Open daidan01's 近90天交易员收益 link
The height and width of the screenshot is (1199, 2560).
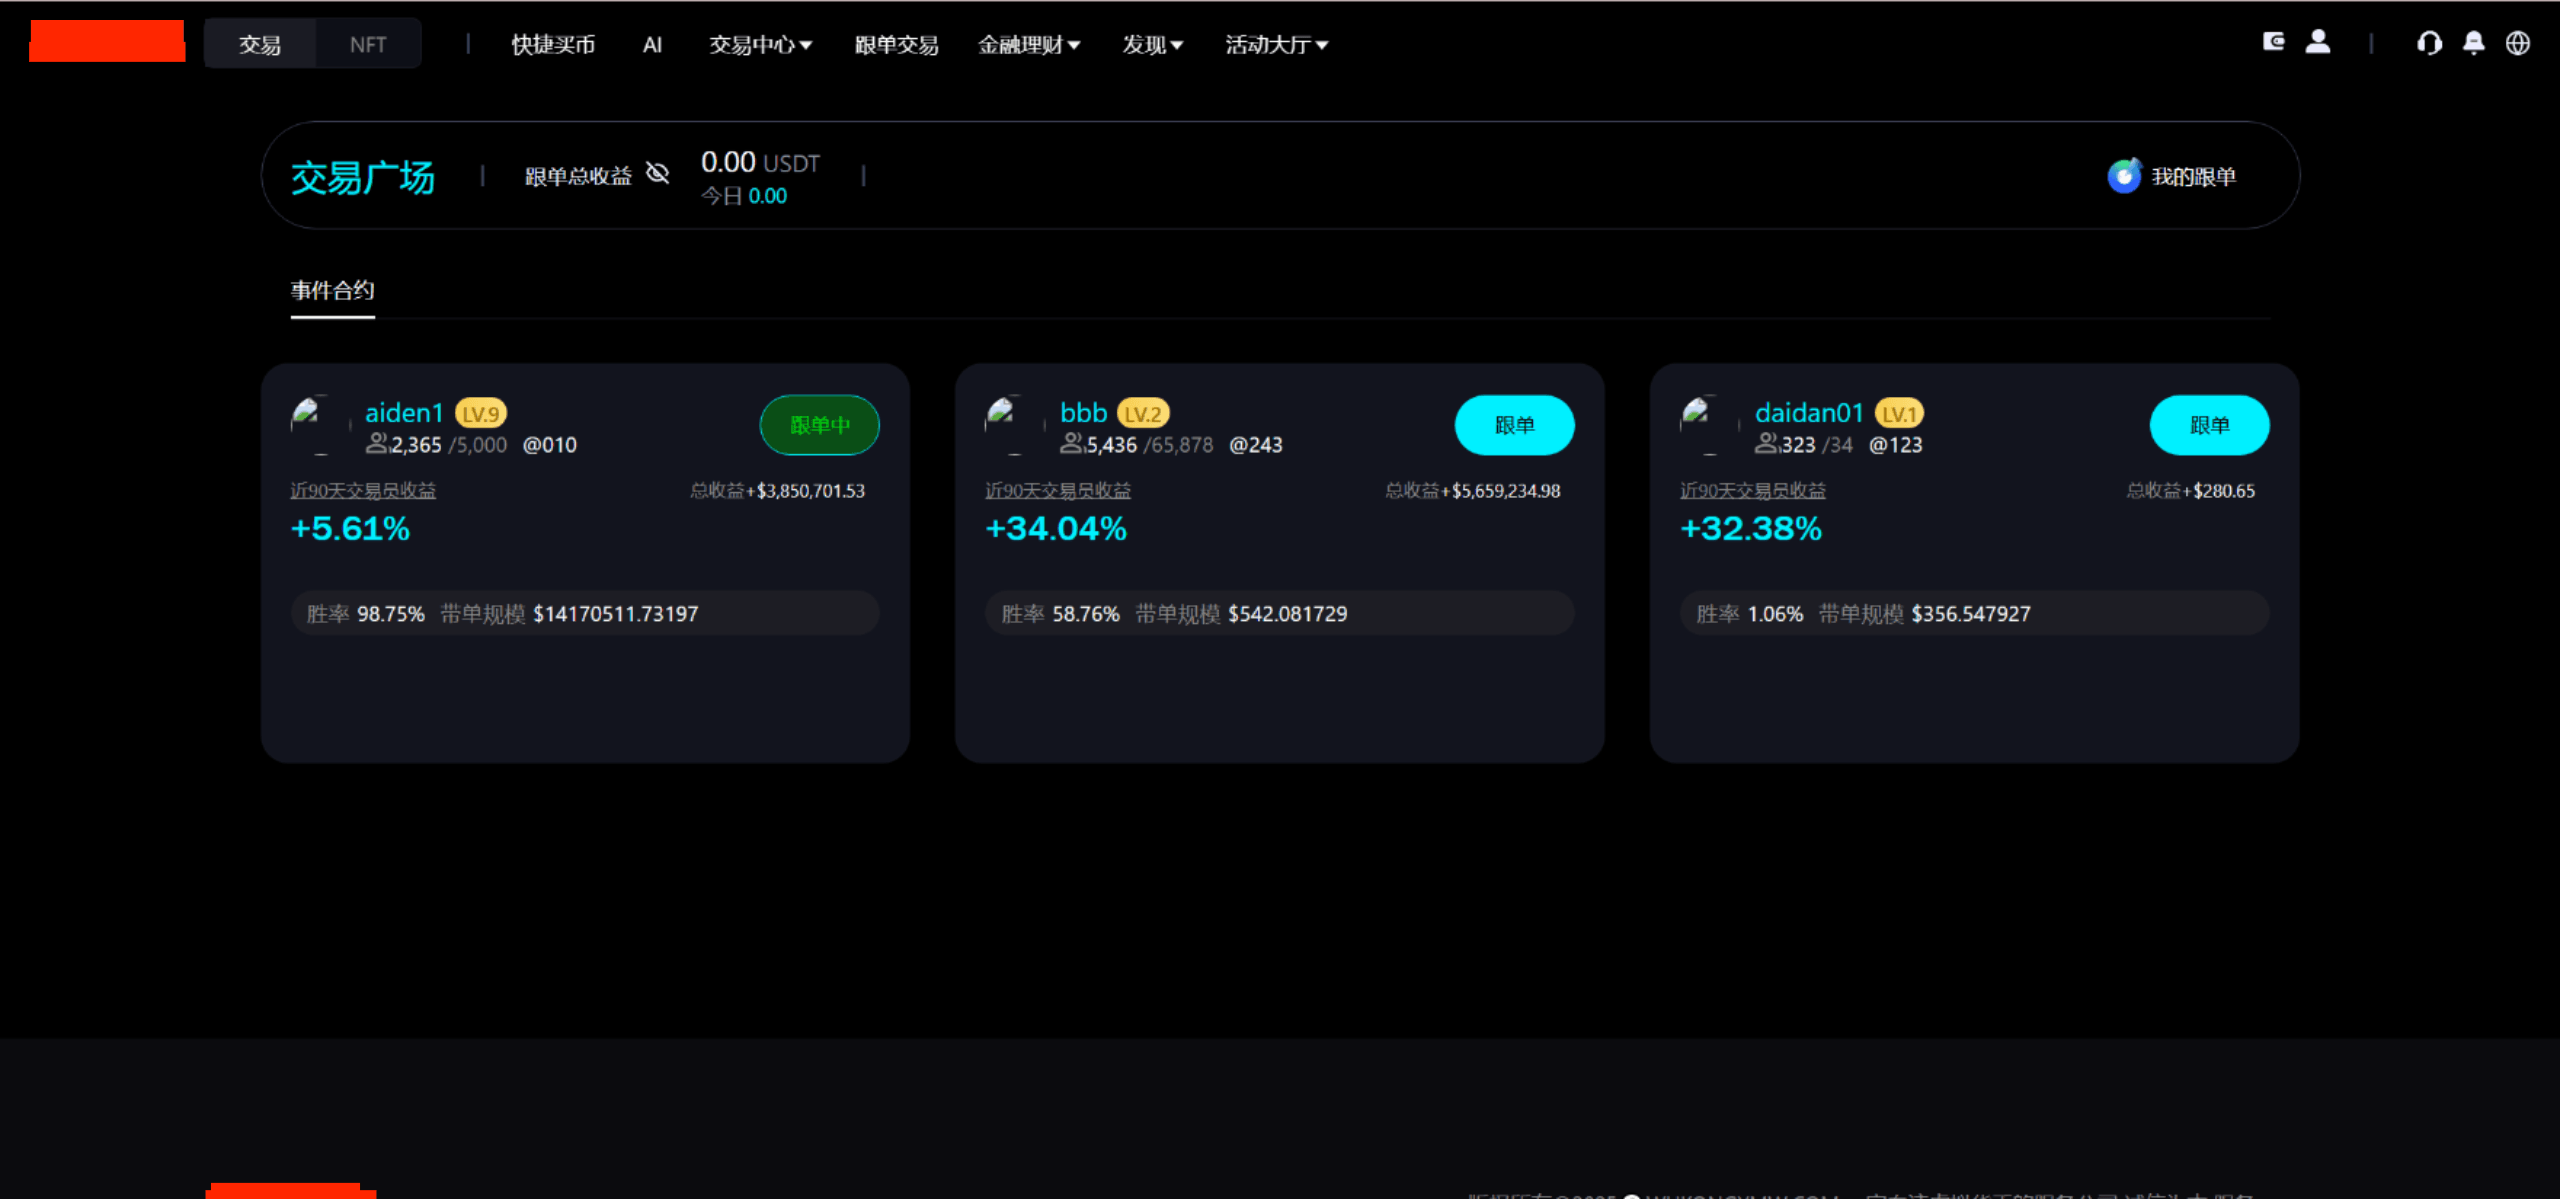click(x=1753, y=490)
